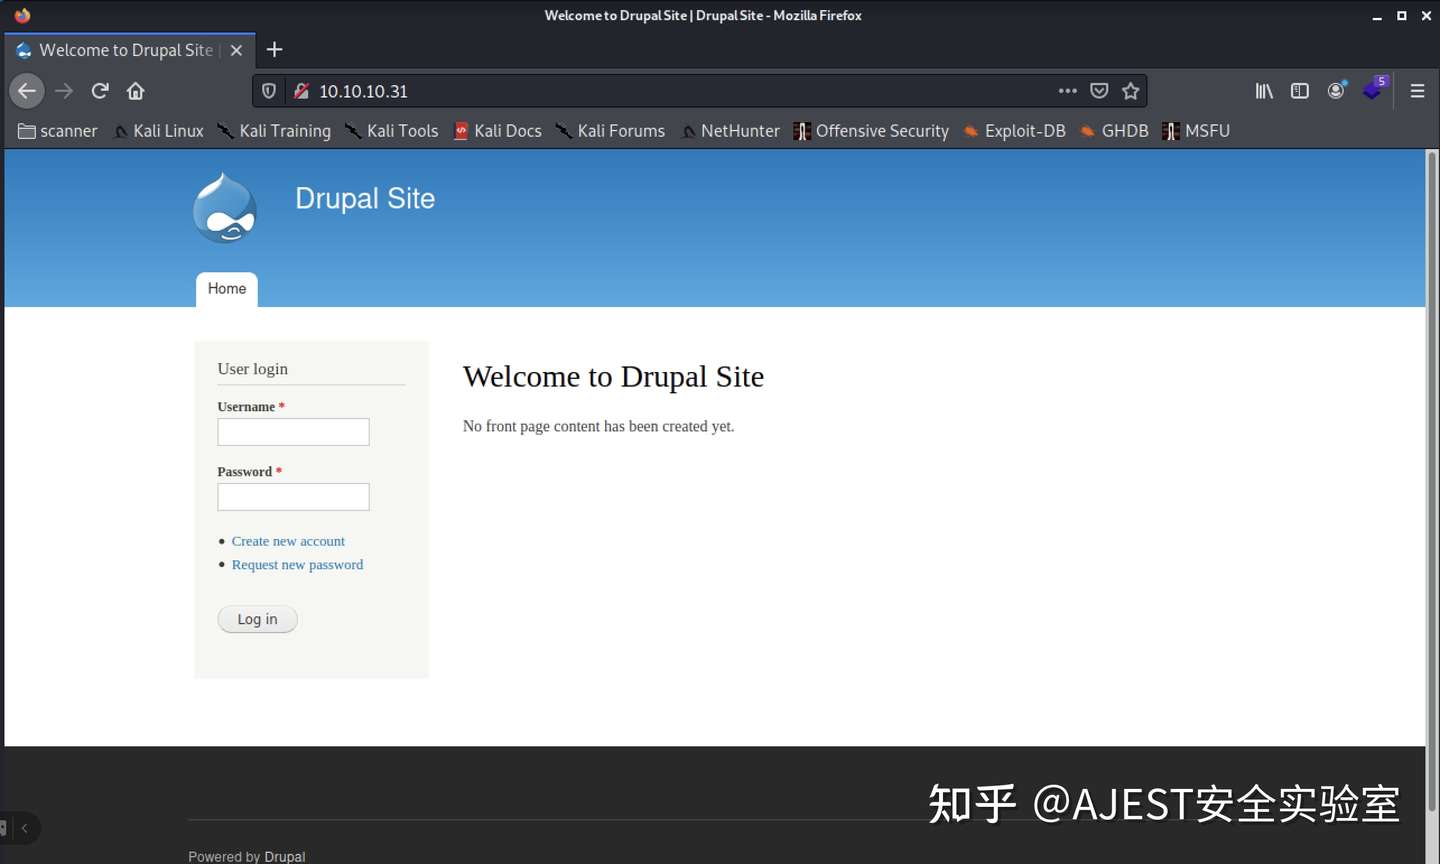The height and width of the screenshot is (864, 1440).
Task: Open the NetHunter bookmark
Action: point(730,131)
